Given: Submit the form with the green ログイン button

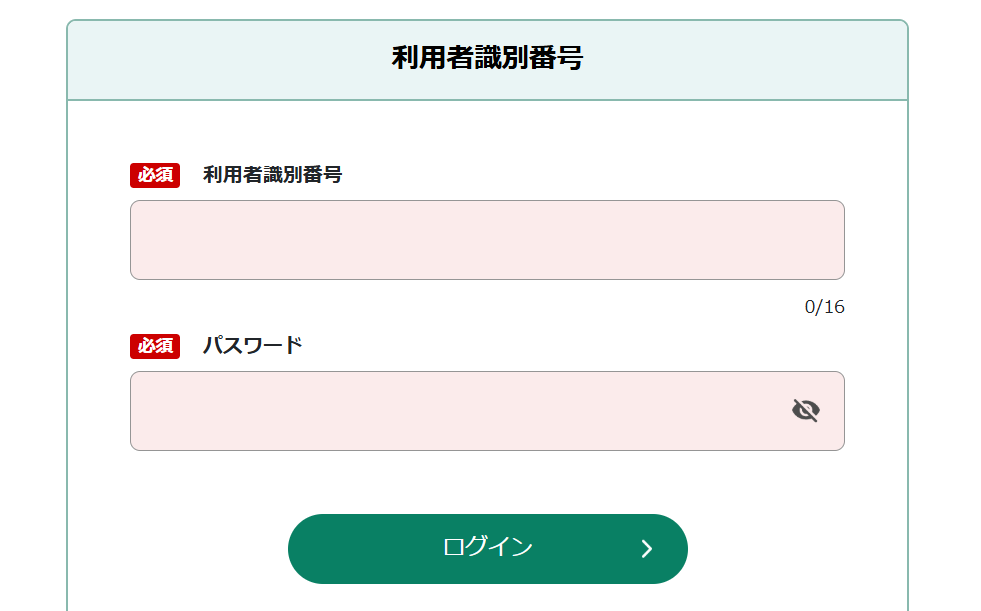Looking at the screenshot, I should tap(487, 549).
